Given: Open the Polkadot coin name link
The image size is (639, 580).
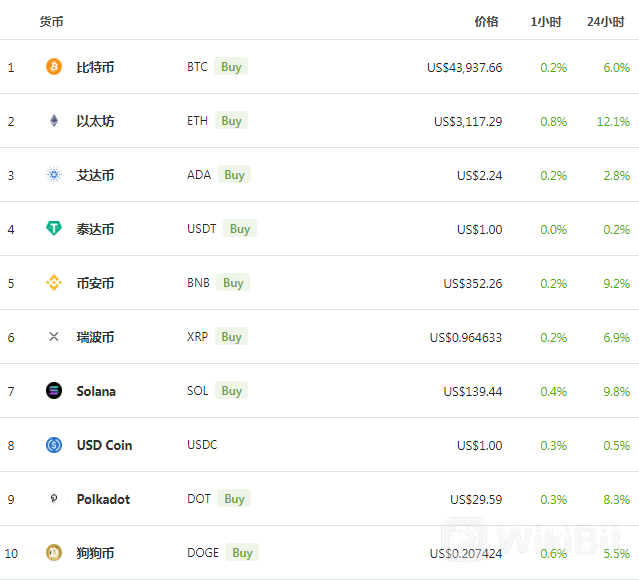Looking at the screenshot, I should pos(103,499).
